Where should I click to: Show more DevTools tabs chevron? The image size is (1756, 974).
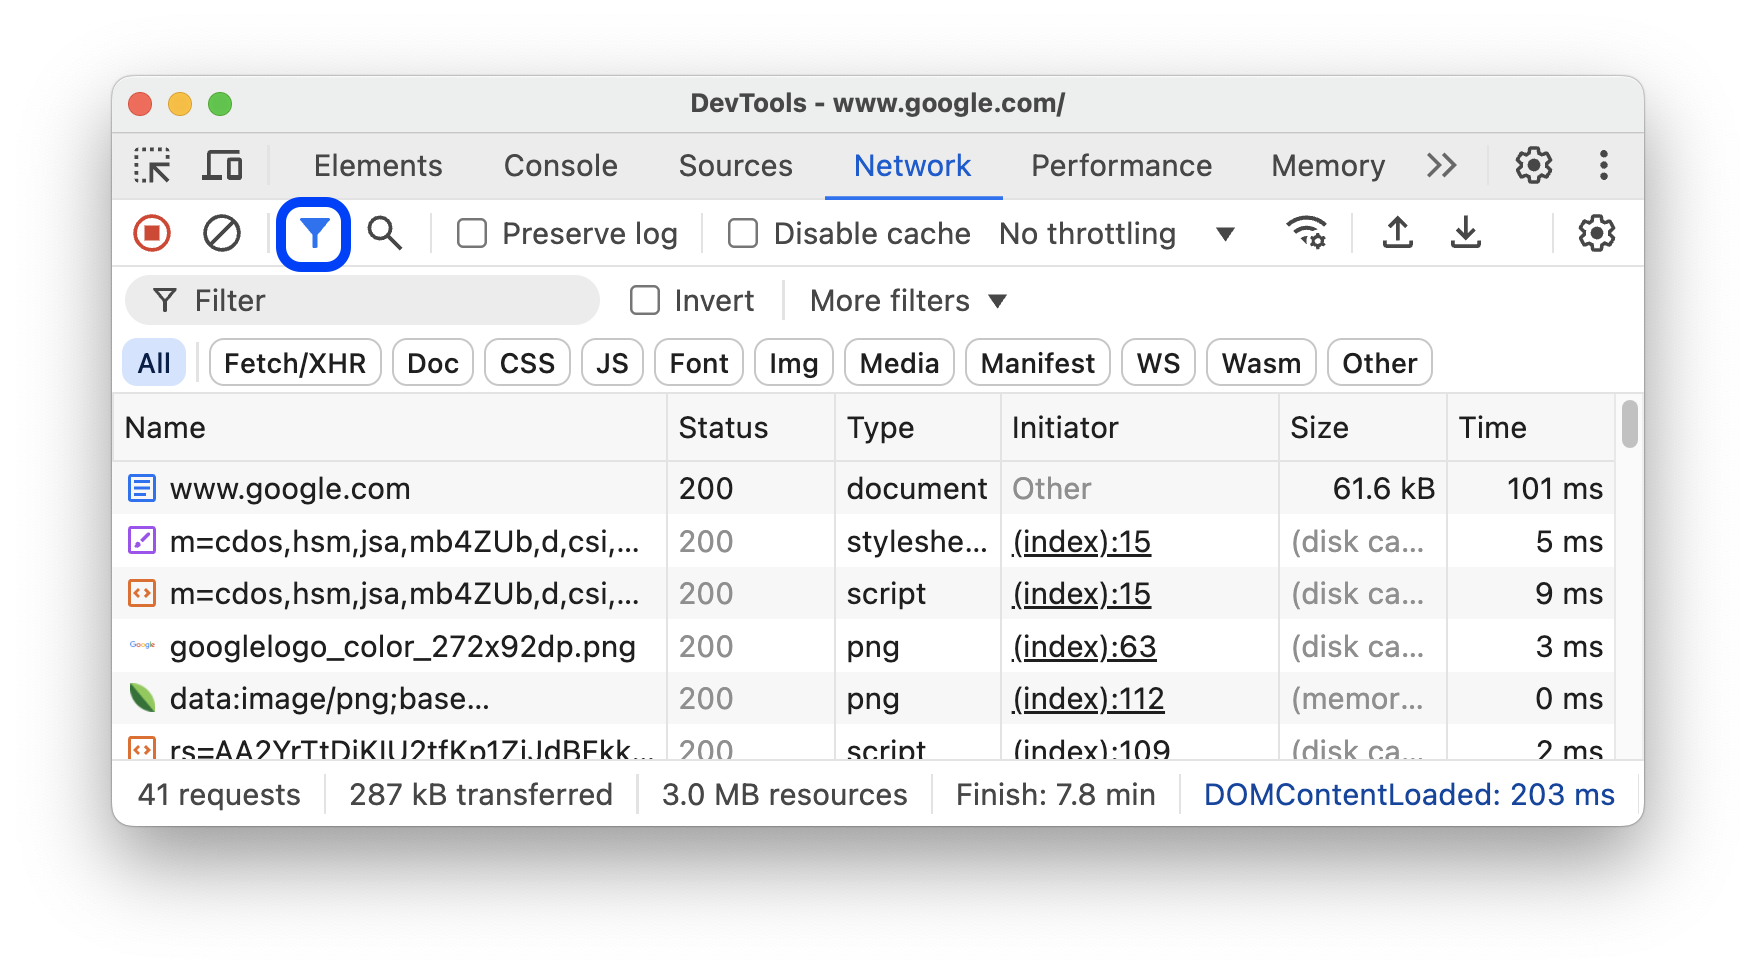[x=1441, y=166]
